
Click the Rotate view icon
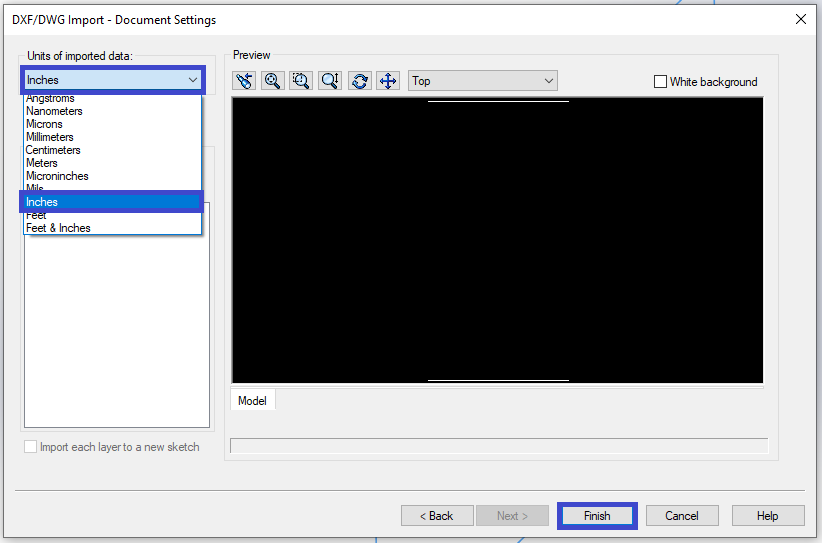point(360,81)
